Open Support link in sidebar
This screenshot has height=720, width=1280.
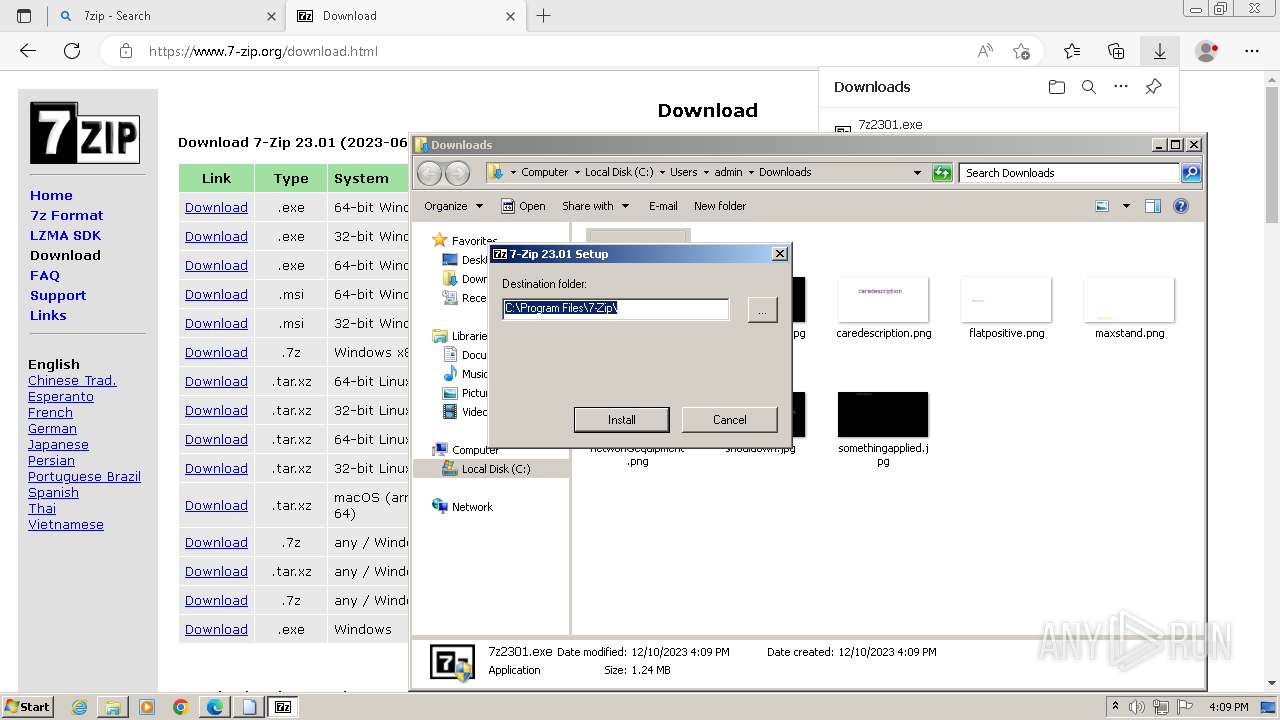coord(58,295)
